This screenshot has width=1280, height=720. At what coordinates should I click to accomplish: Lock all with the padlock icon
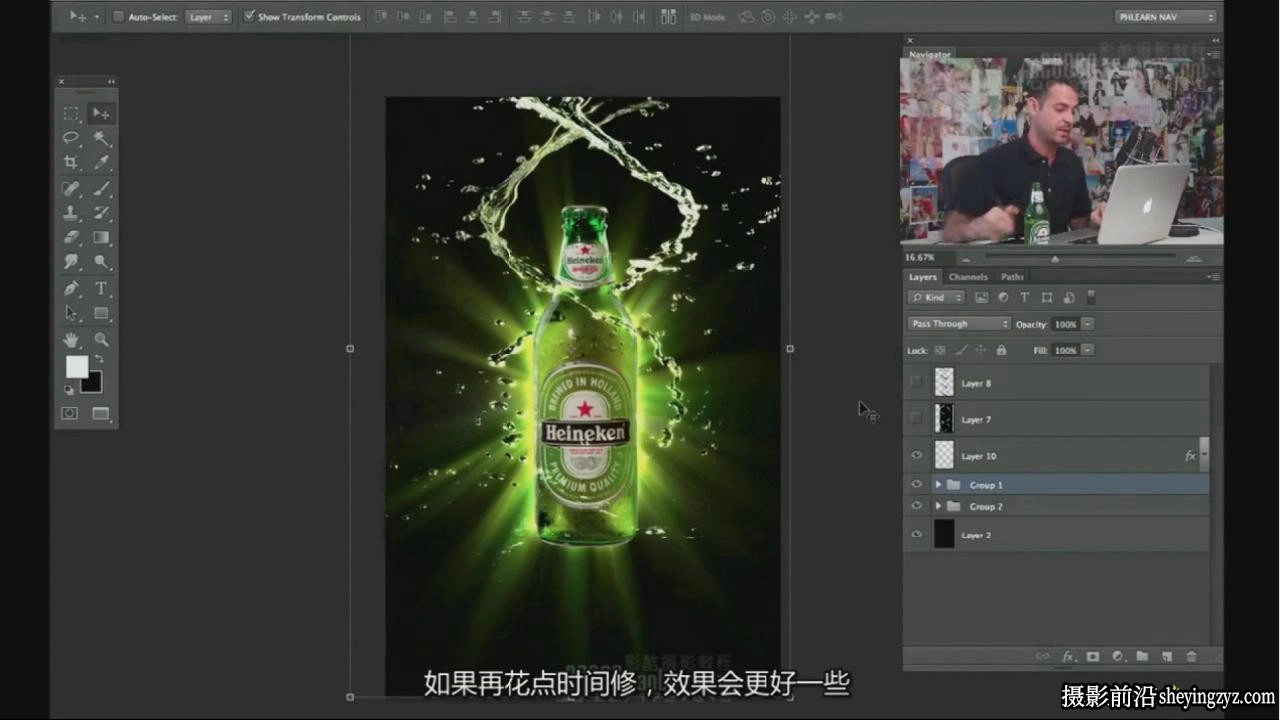pos(1001,350)
